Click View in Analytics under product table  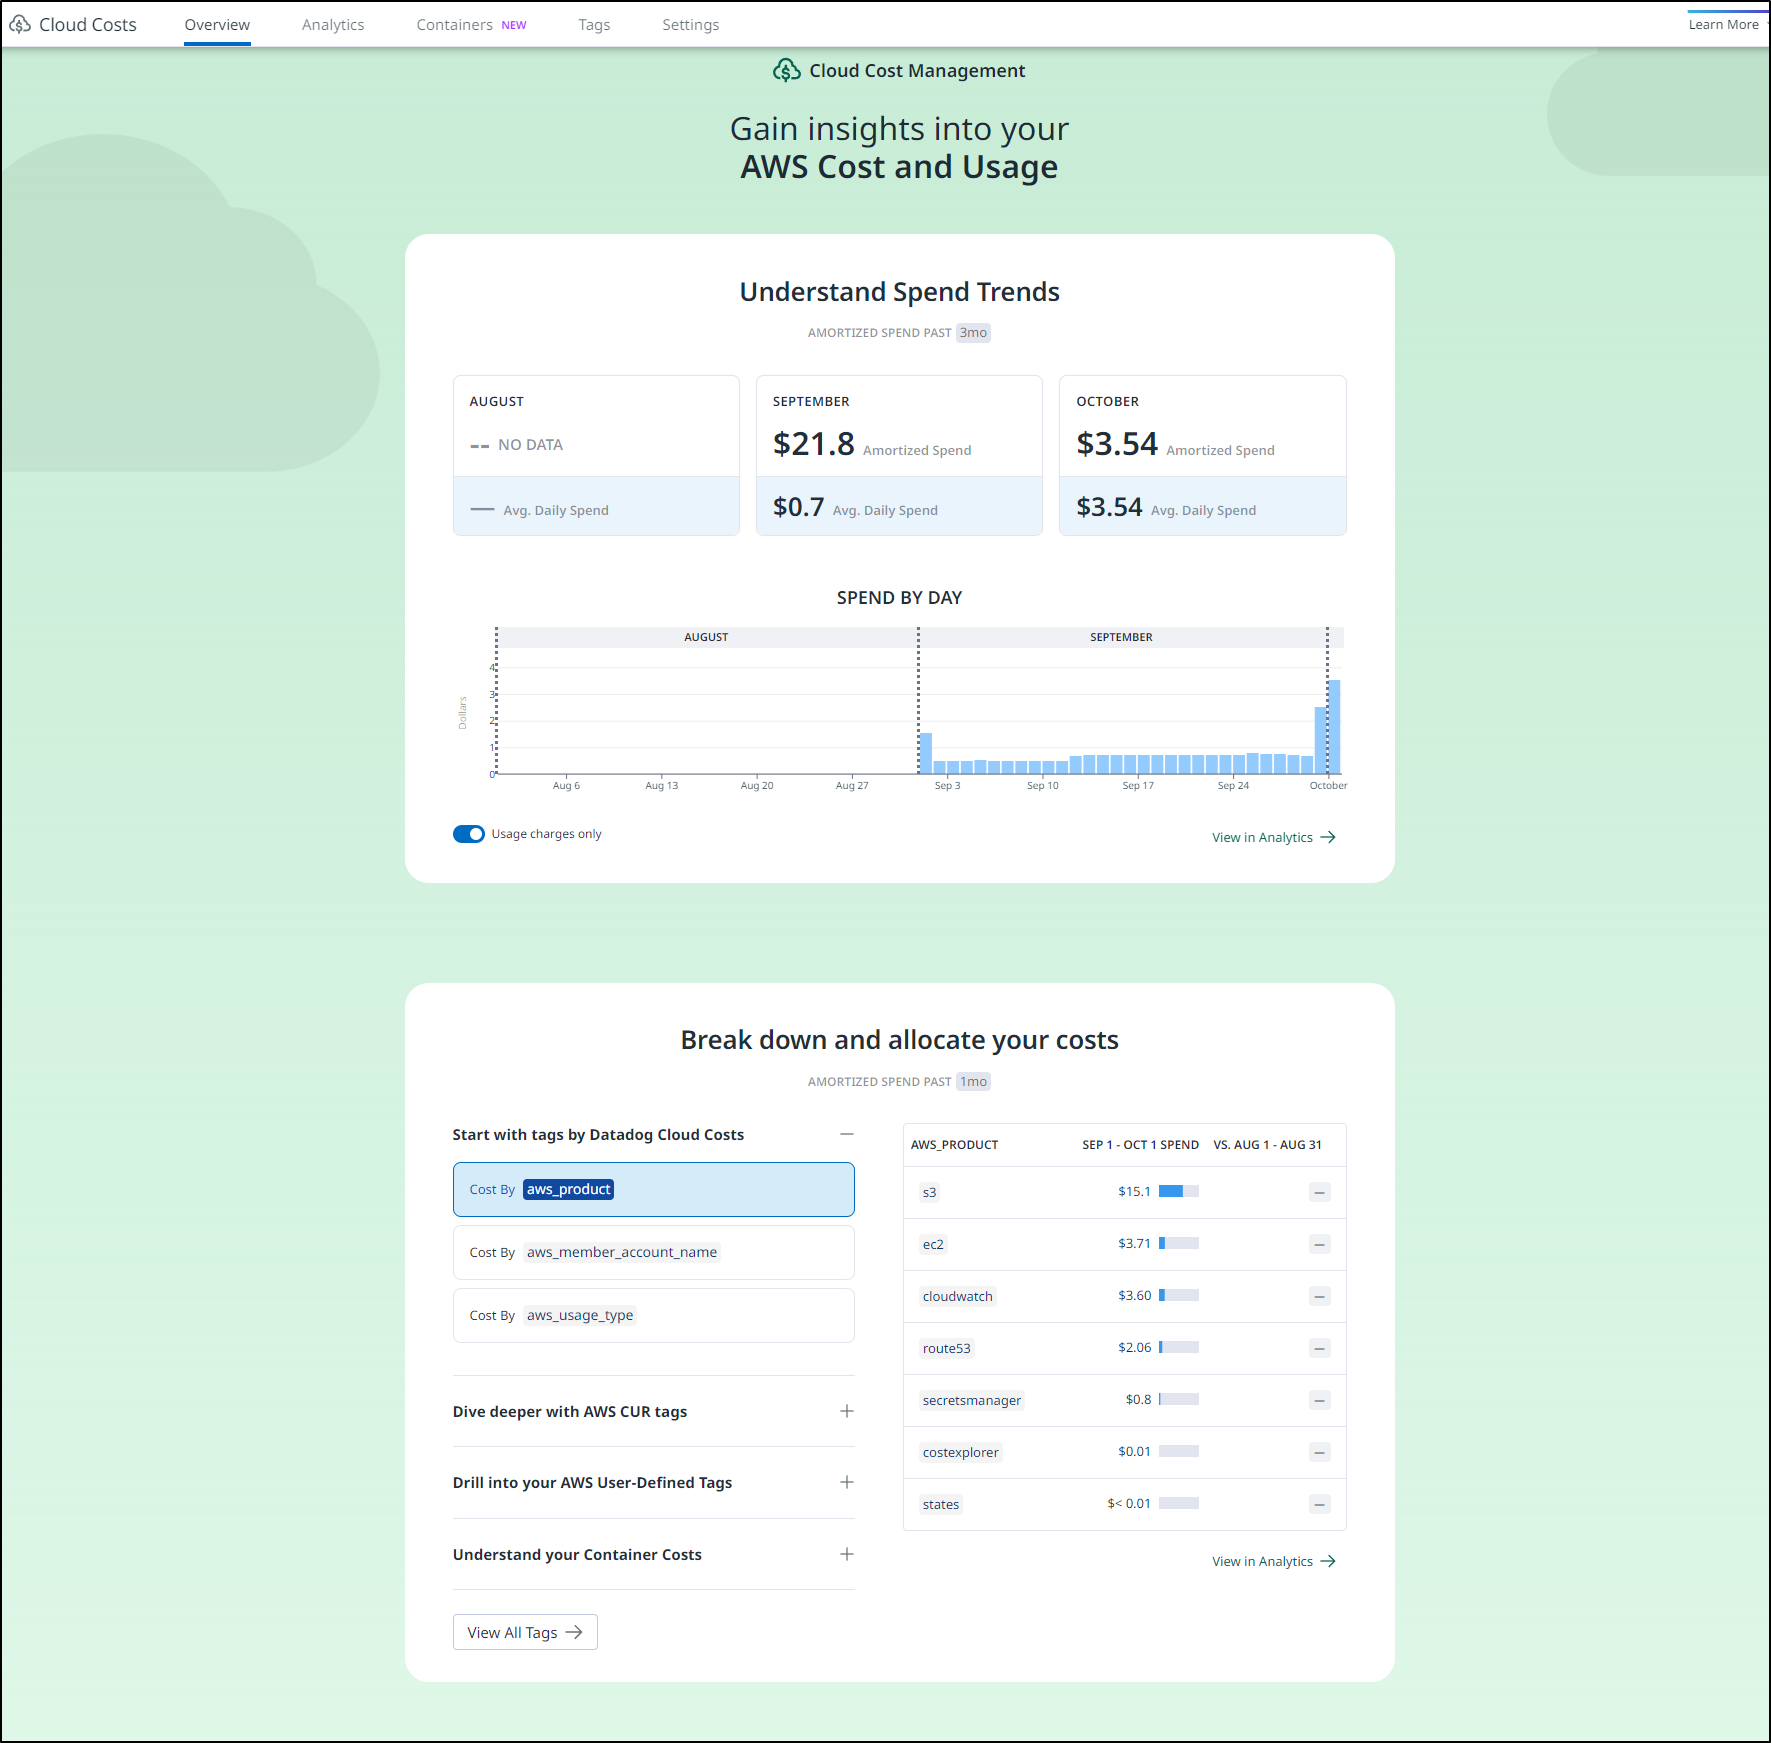tap(1273, 1562)
